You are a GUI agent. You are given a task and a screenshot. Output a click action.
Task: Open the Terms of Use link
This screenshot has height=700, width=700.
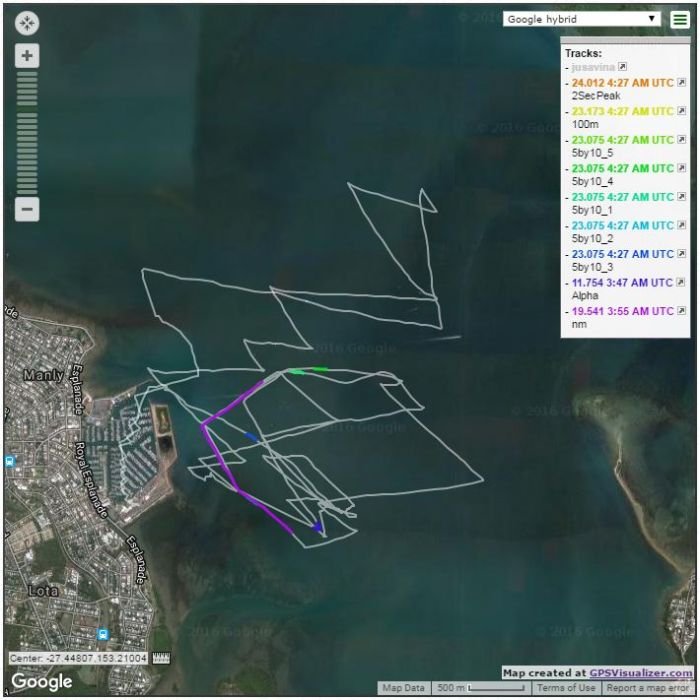pyautogui.click(x=566, y=688)
